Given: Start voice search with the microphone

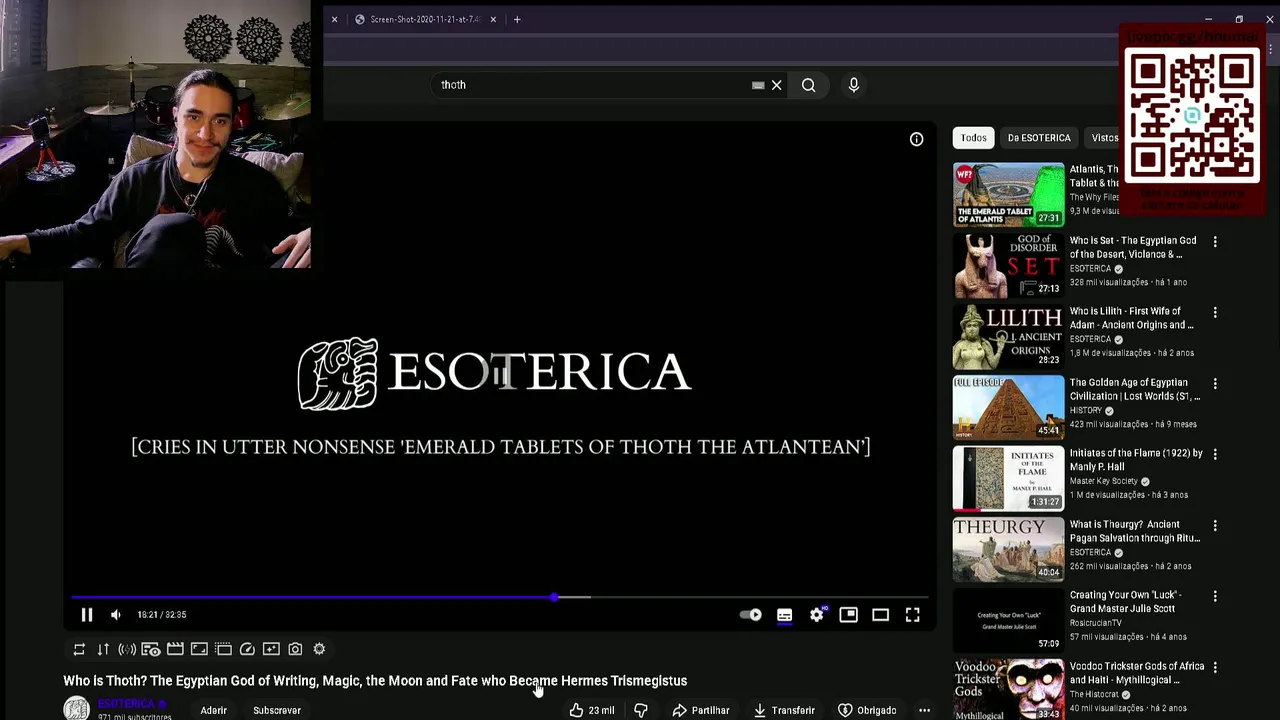Looking at the screenshot, I should click(854, 85).
